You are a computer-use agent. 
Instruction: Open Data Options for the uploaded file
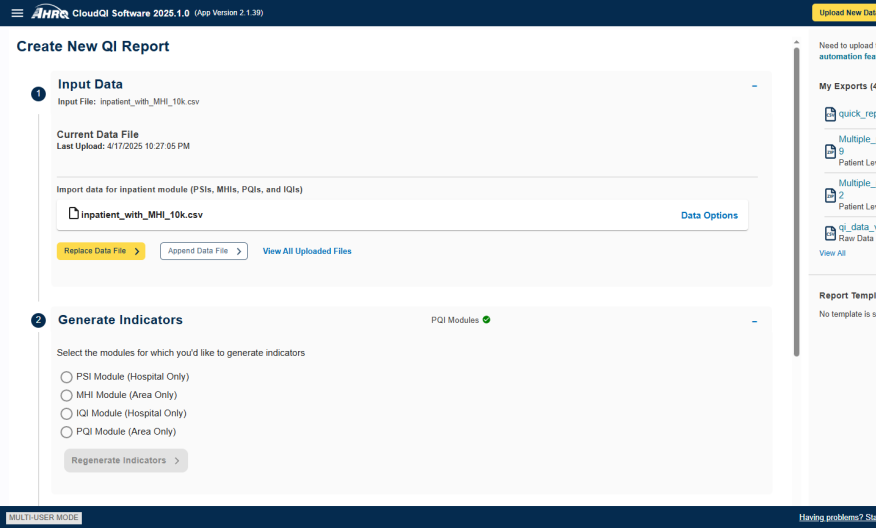(x=709, y=215)
